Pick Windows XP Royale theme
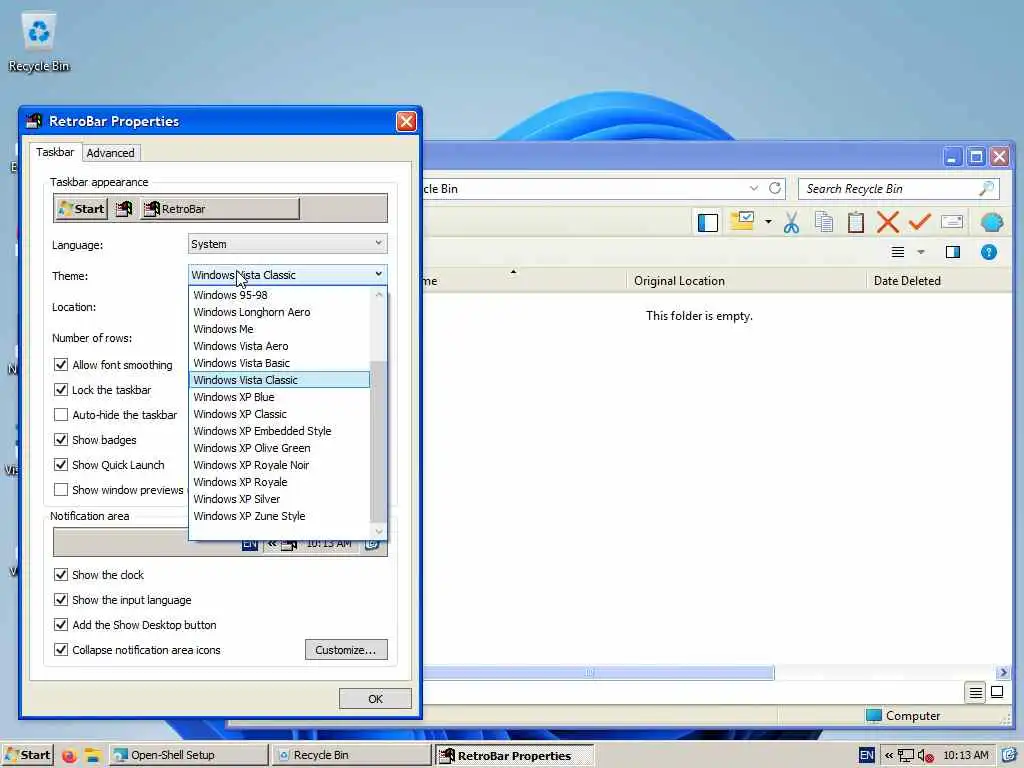 (x=279, y=482)
